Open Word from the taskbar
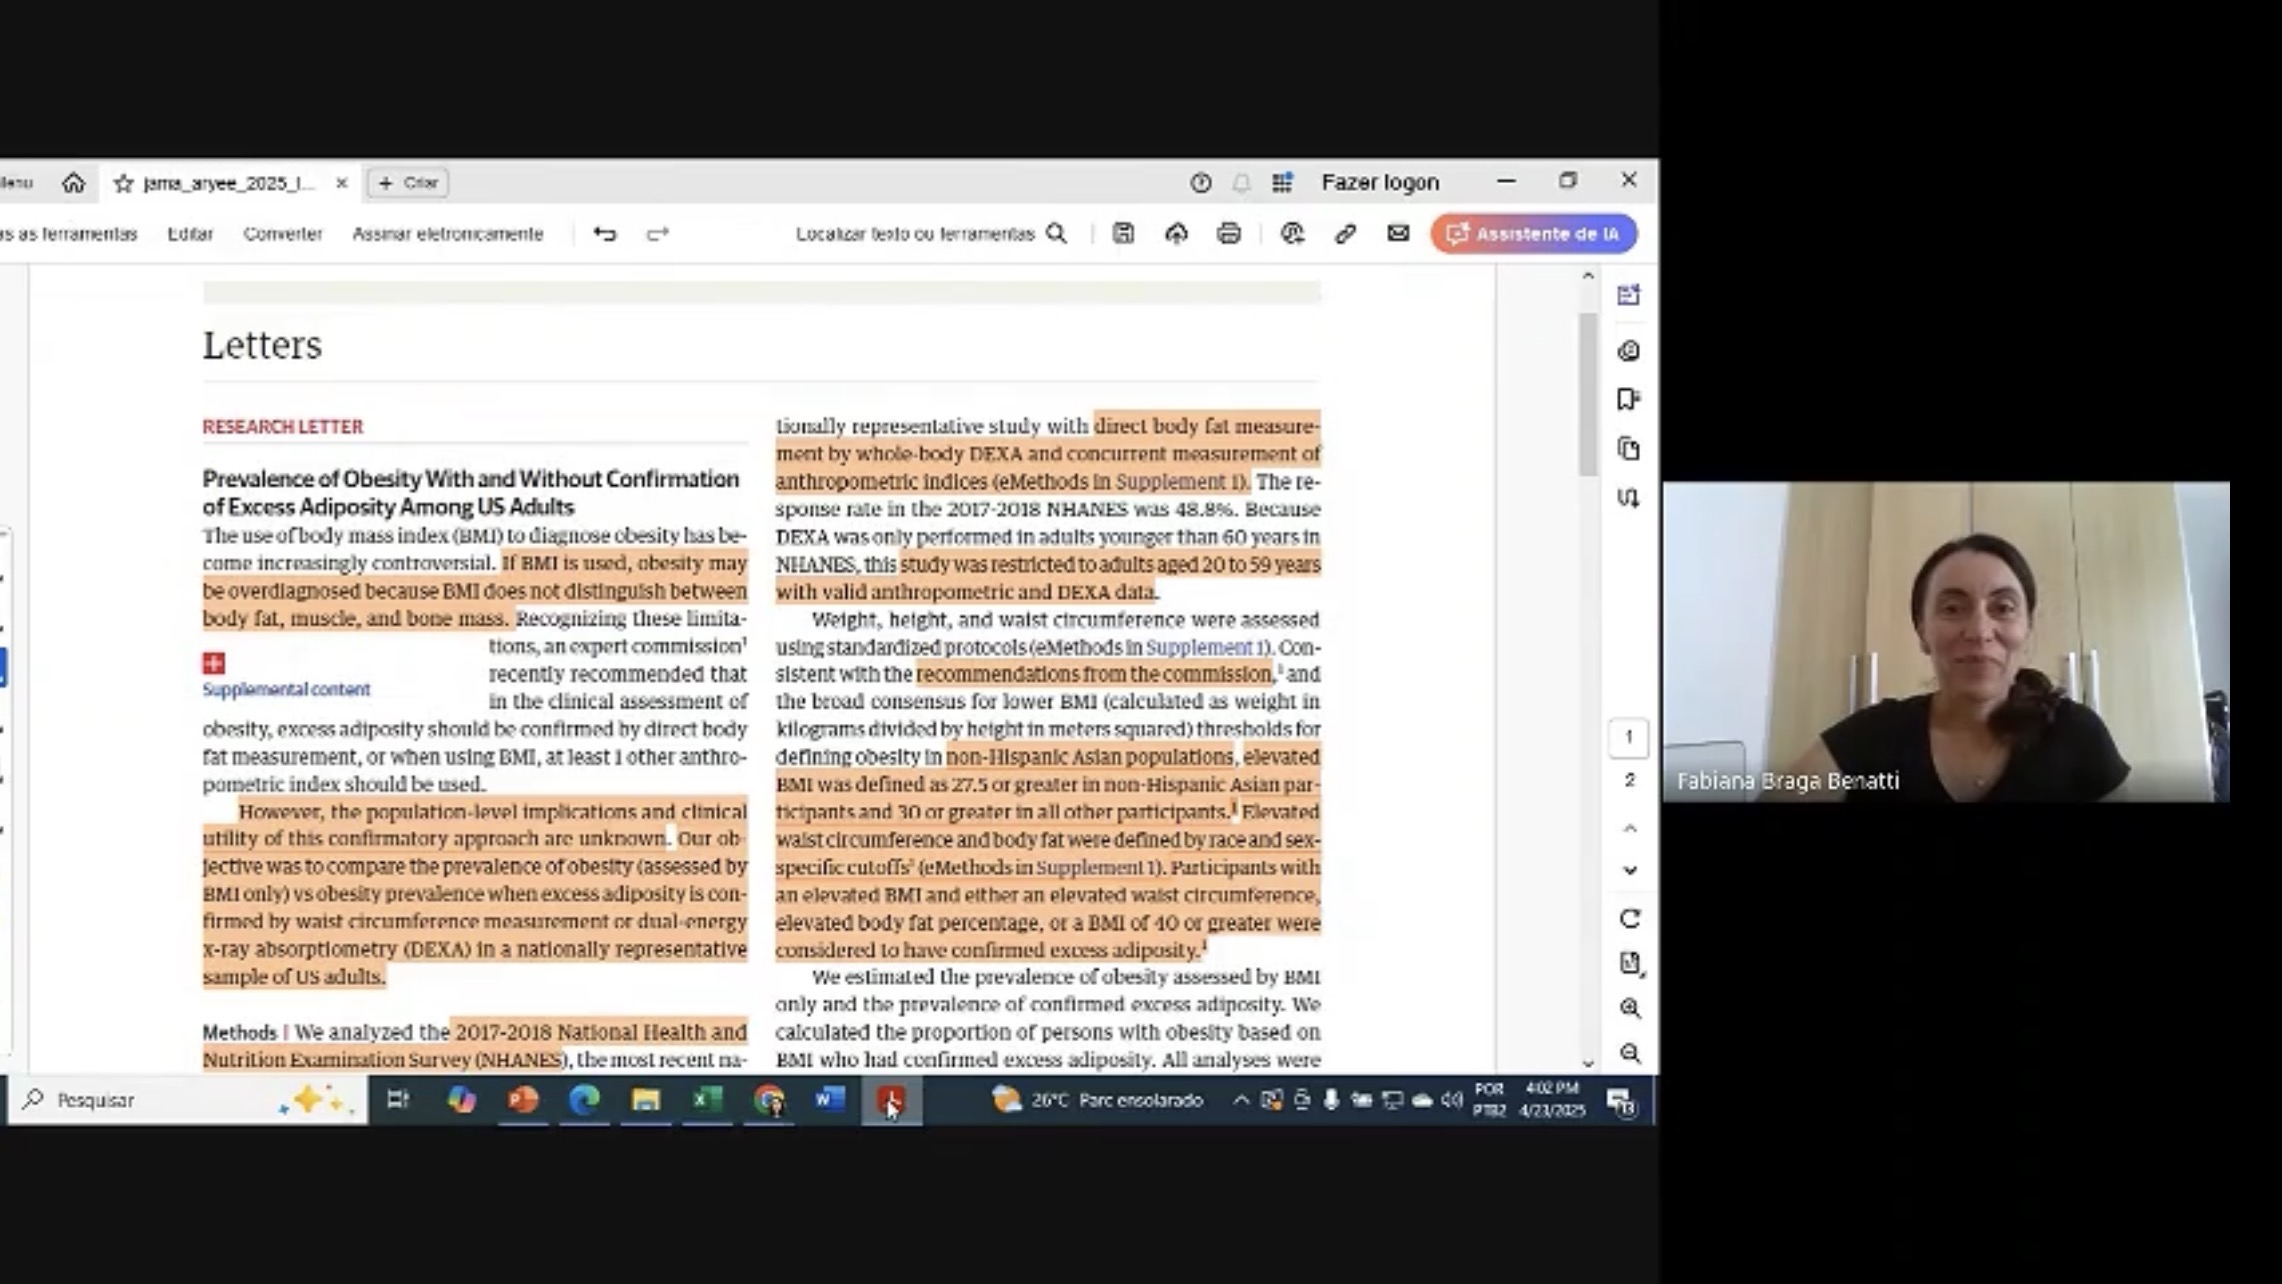 [829, 1100]
